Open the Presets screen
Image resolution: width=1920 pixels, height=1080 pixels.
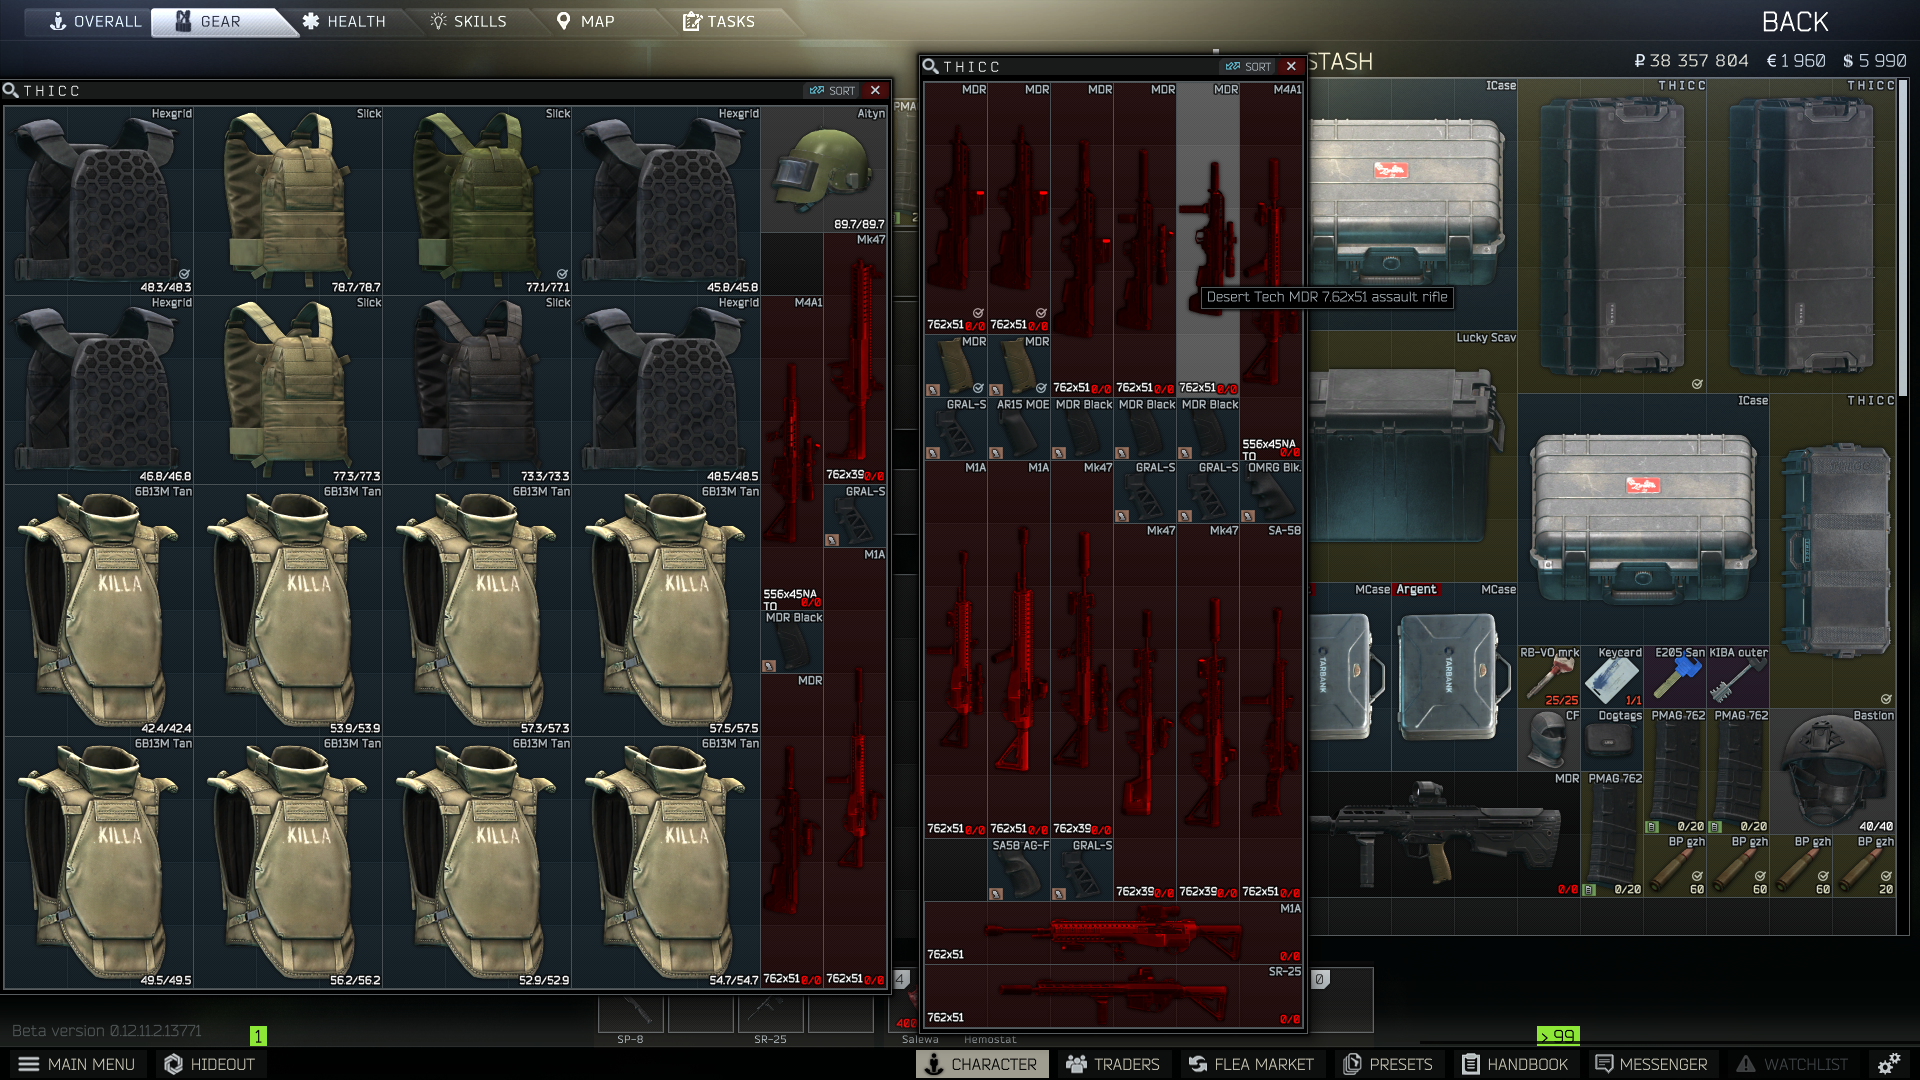[x=1388, y=1064]
